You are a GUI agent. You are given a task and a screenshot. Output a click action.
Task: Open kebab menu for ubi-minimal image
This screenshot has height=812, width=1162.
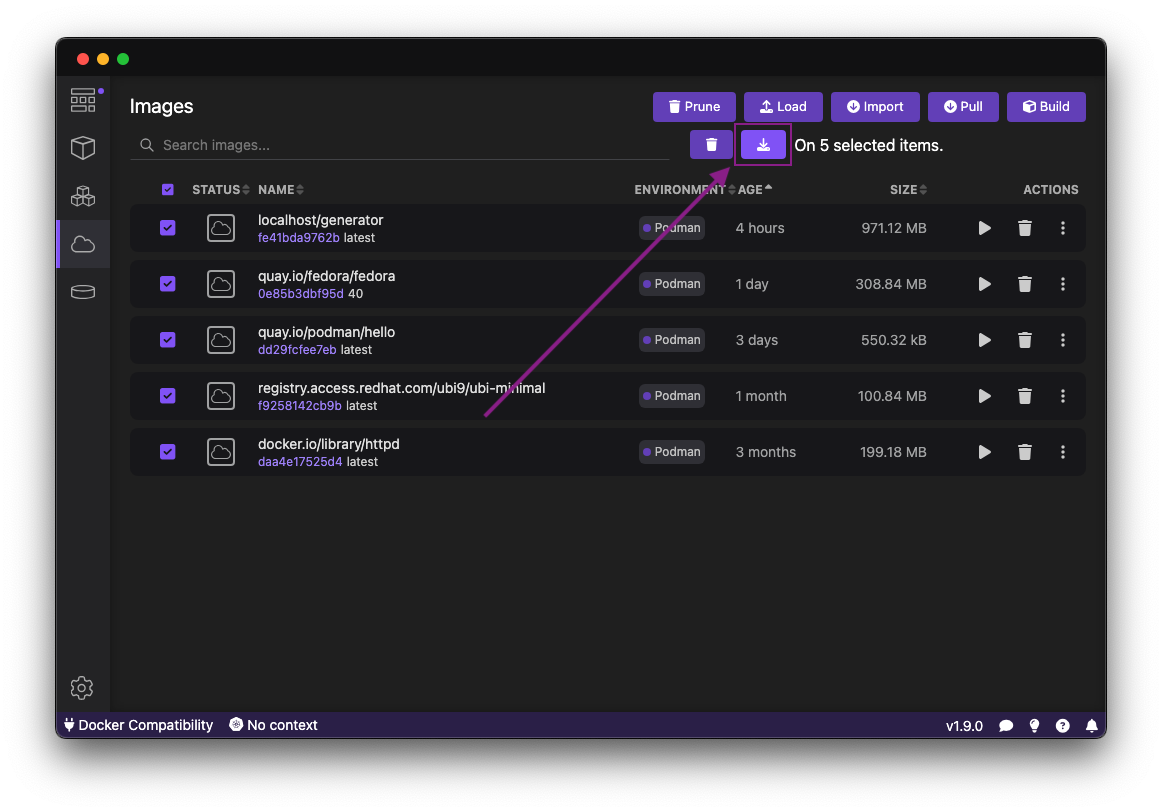(x=1063, y=396)
